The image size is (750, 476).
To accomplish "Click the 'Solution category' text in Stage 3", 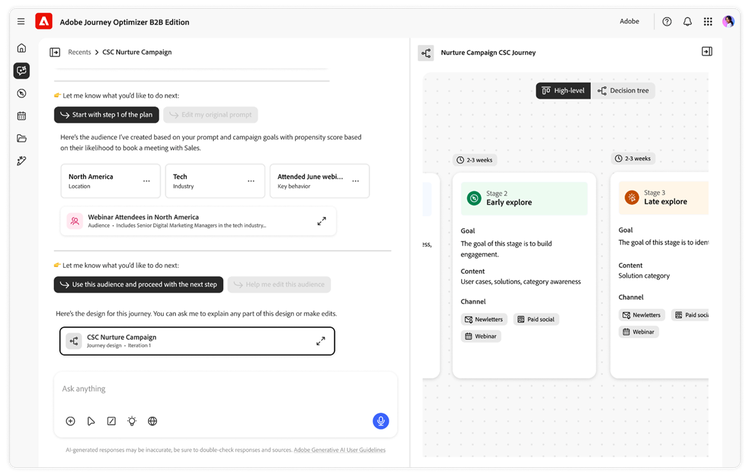I will (644, 276).
